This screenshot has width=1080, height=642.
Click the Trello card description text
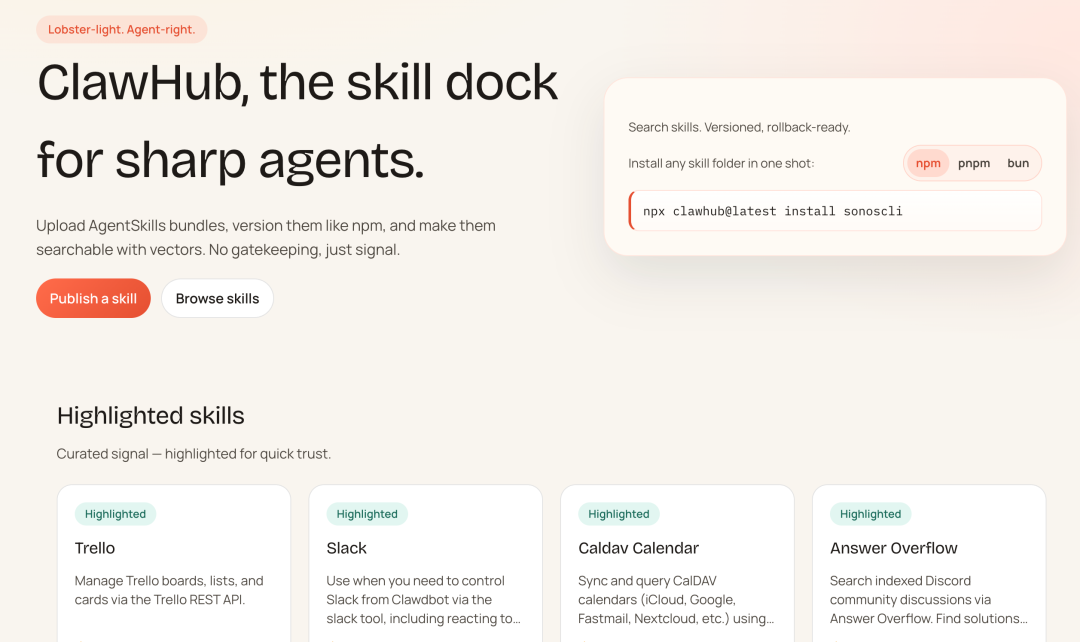pyautogui.click(x=169, y=590)
